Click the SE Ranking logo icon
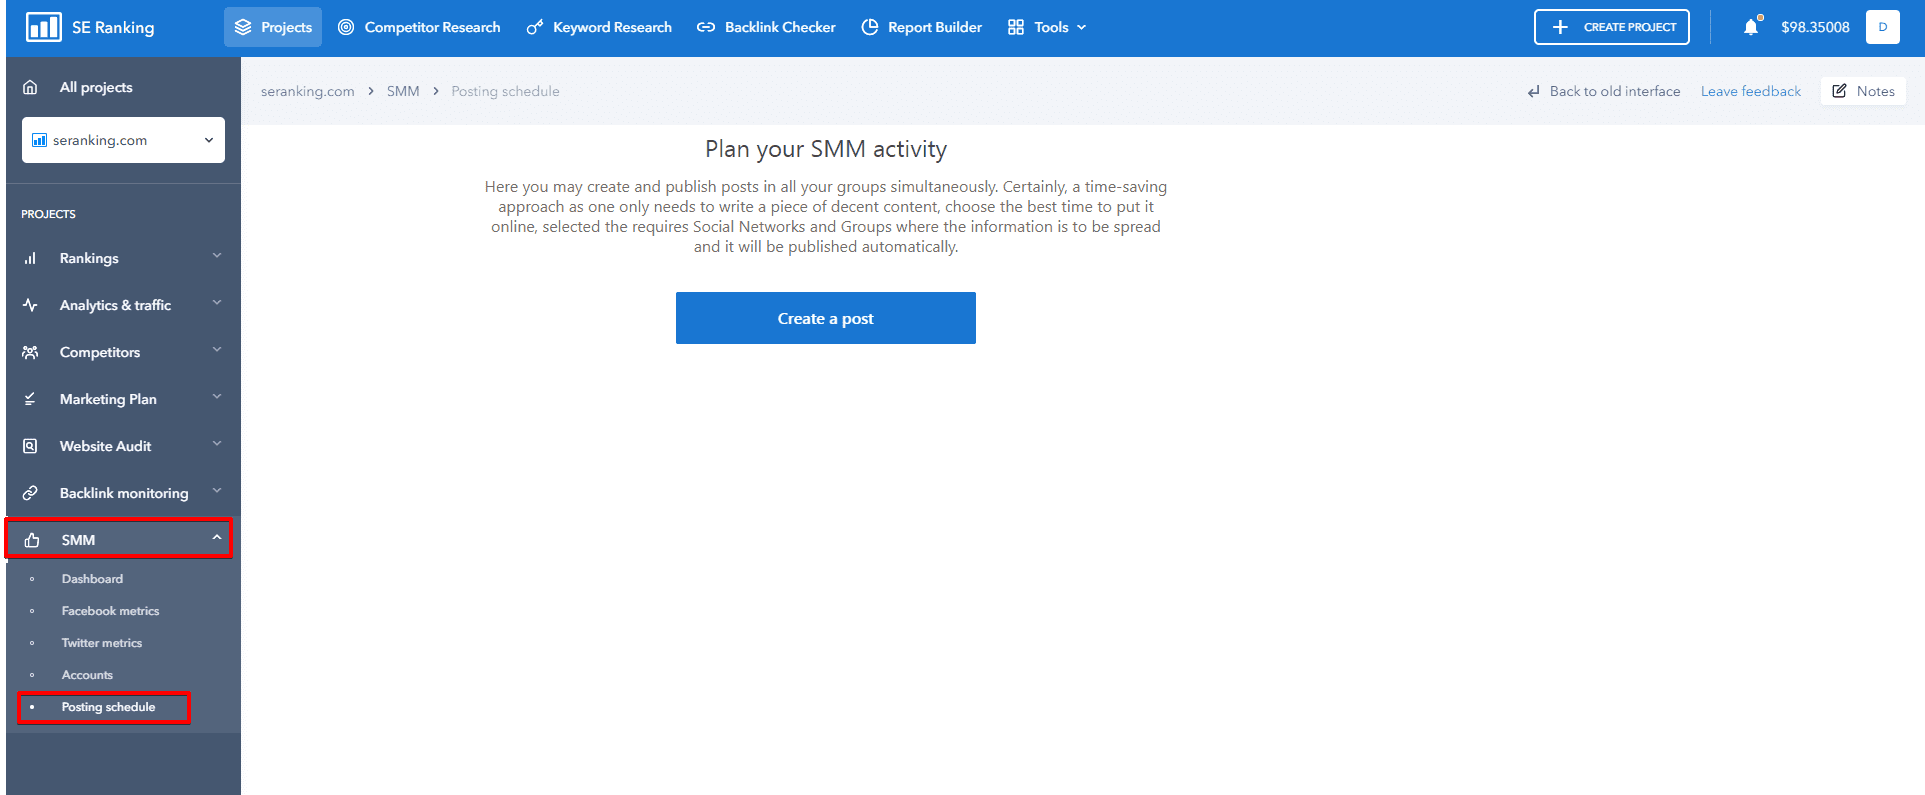Screen dimensions: 1925x795 click(43, 27)
